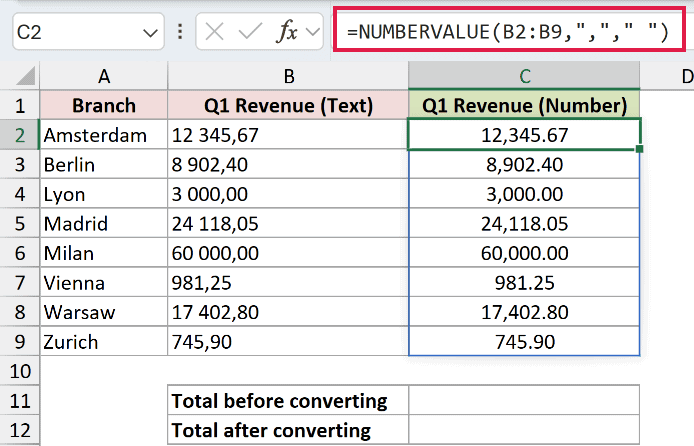Select empty cell next to Total before converting
This screenshot has height=446, width=694.
[x=524, y=400]
